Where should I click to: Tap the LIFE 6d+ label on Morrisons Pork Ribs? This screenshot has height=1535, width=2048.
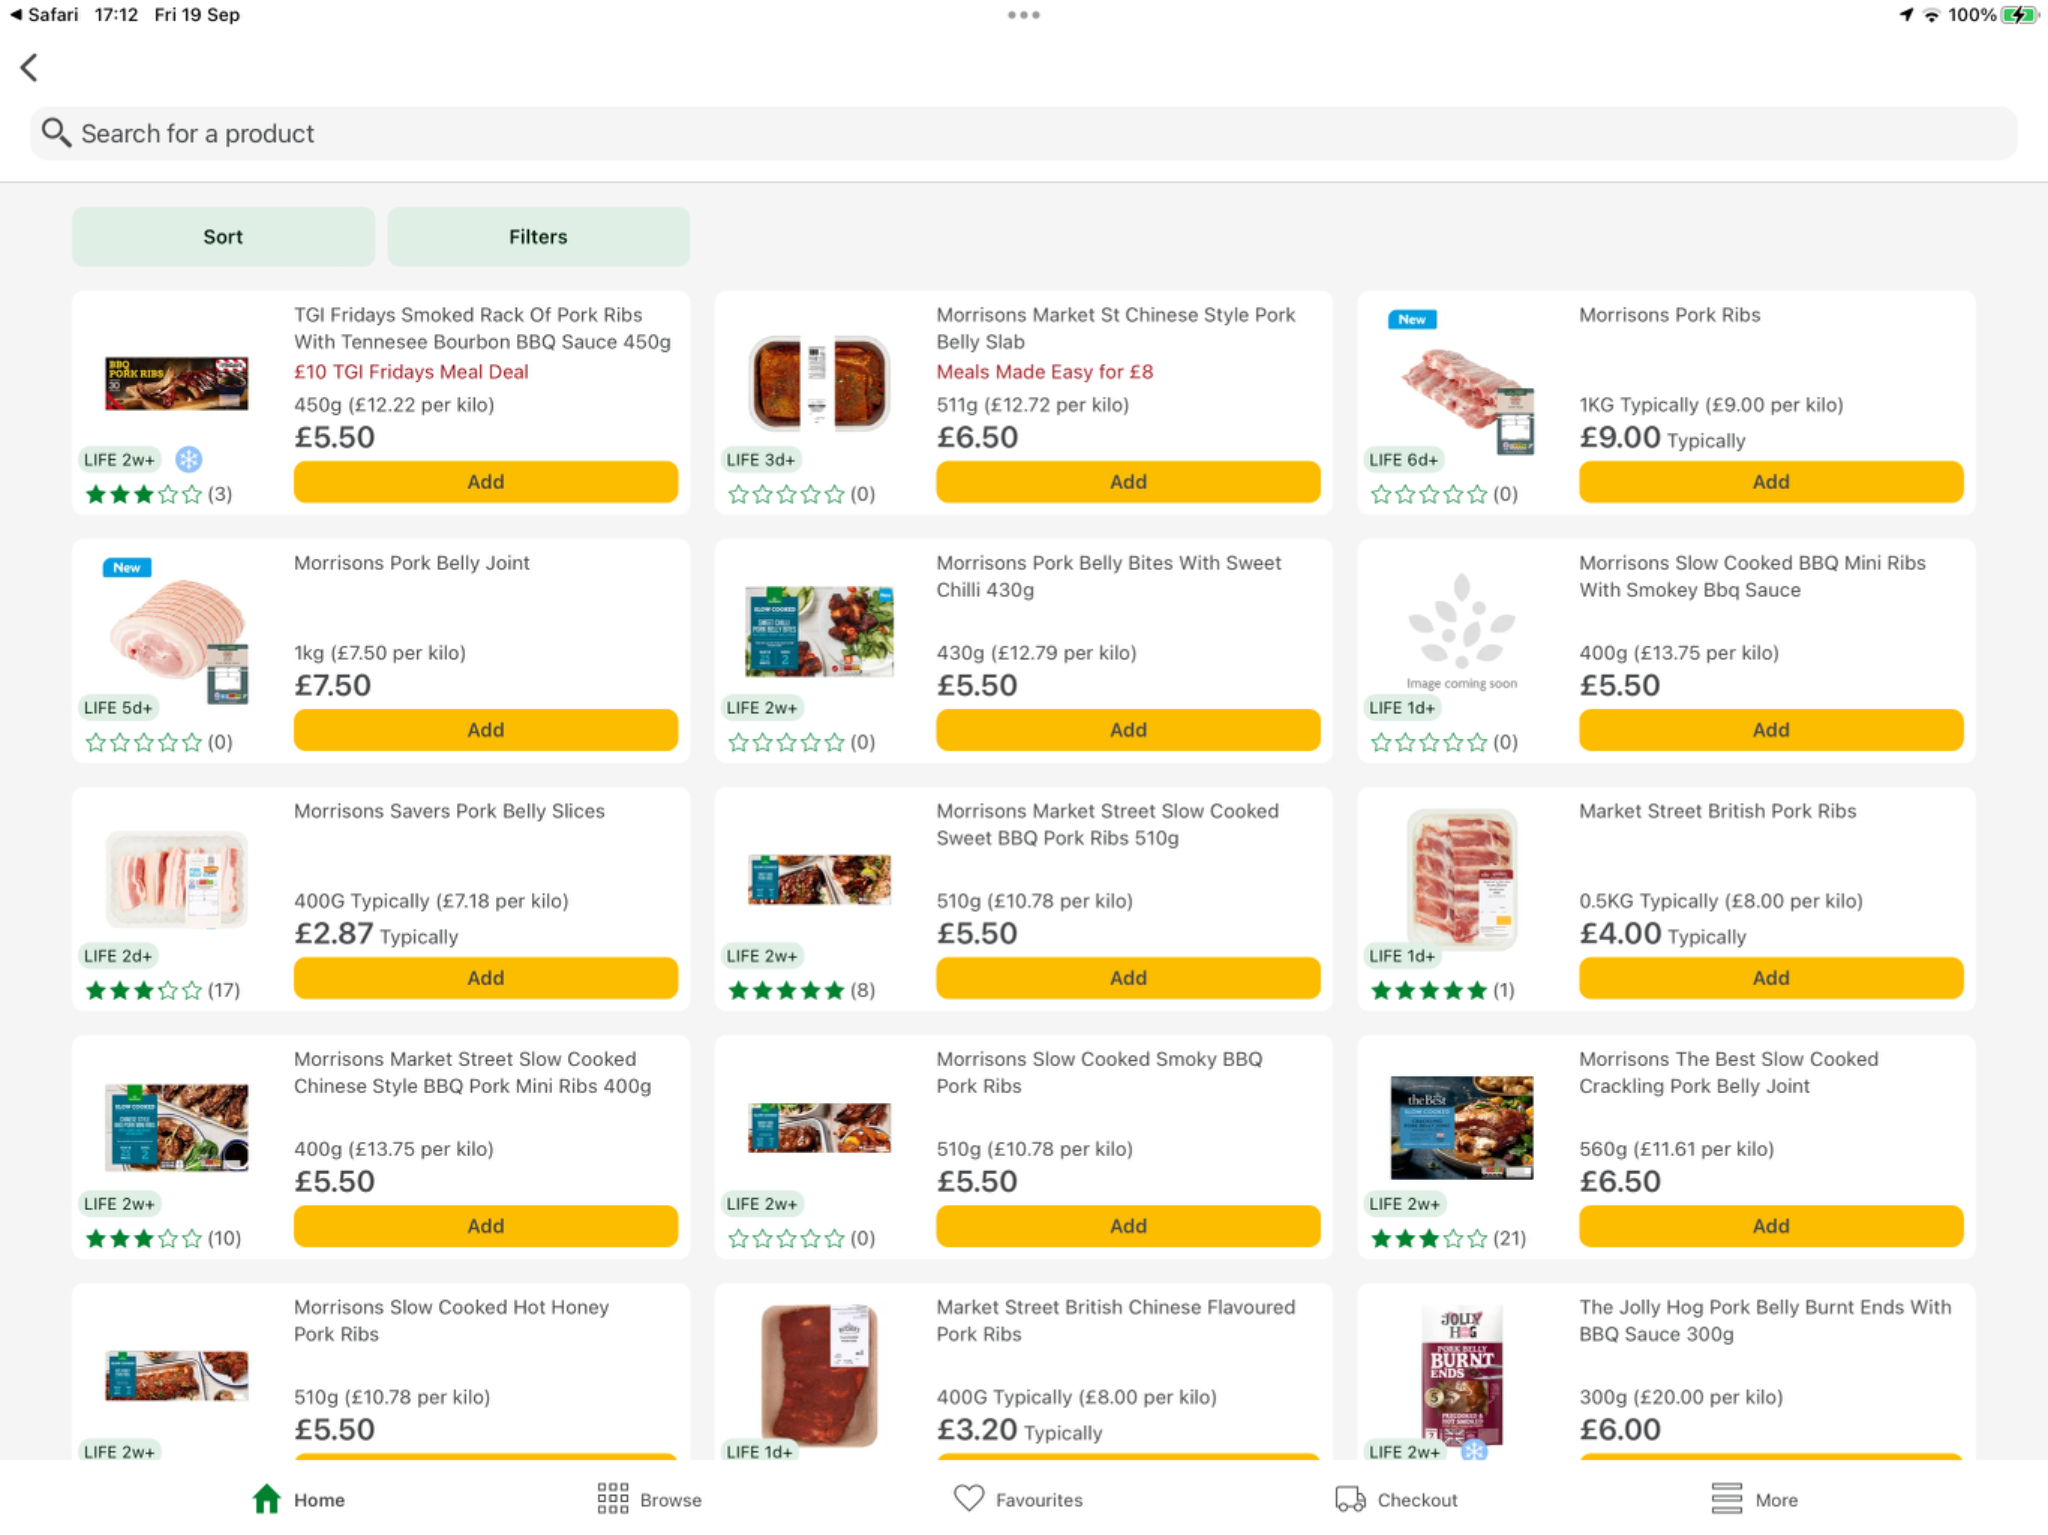point(1403,460)
